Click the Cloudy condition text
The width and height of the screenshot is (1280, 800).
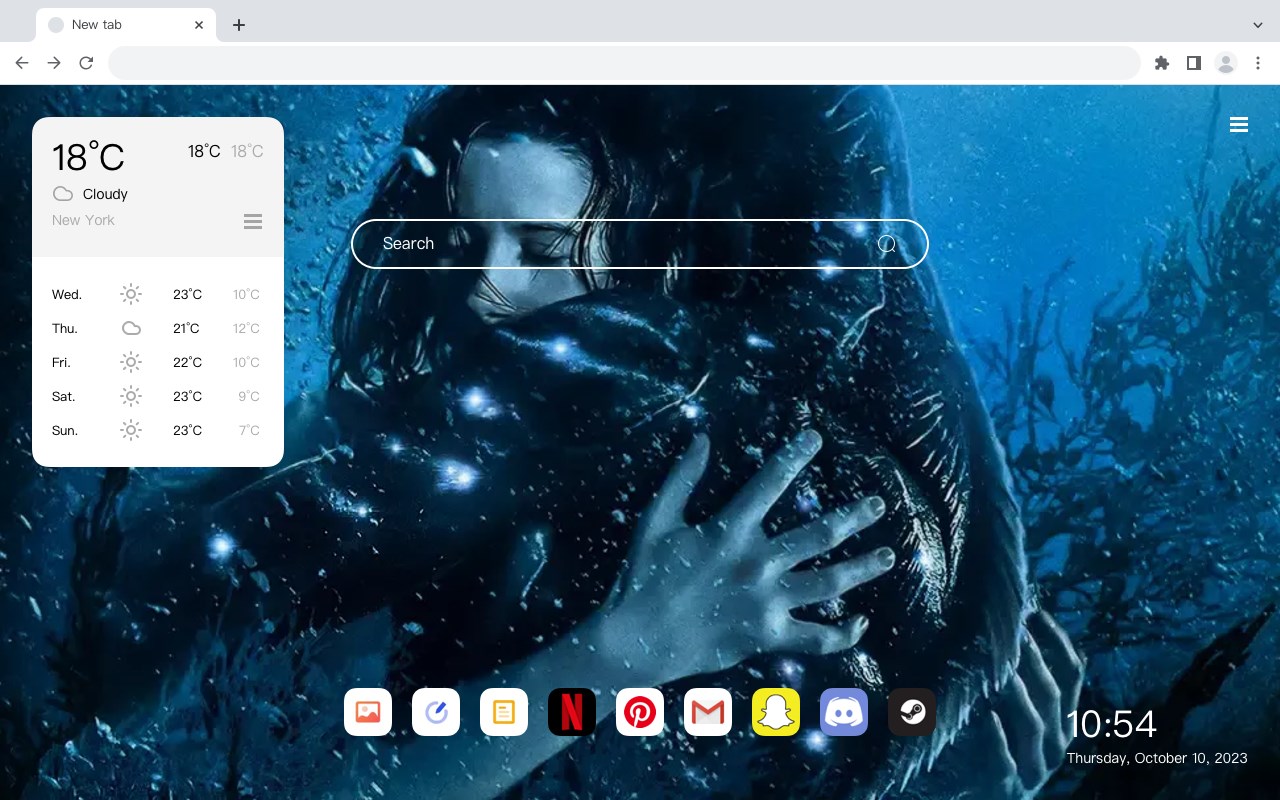105,194
